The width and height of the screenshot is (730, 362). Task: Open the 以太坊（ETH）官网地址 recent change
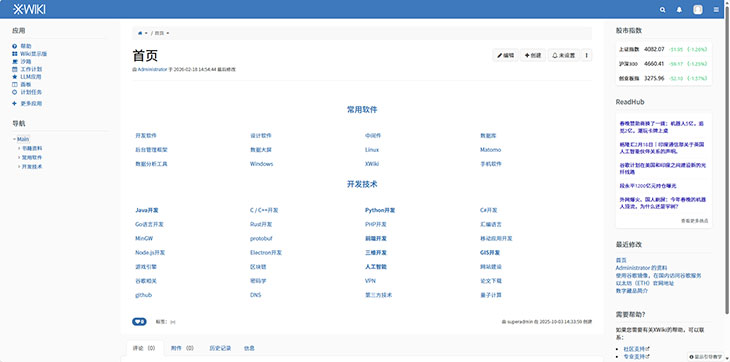(x=645, y=283)
